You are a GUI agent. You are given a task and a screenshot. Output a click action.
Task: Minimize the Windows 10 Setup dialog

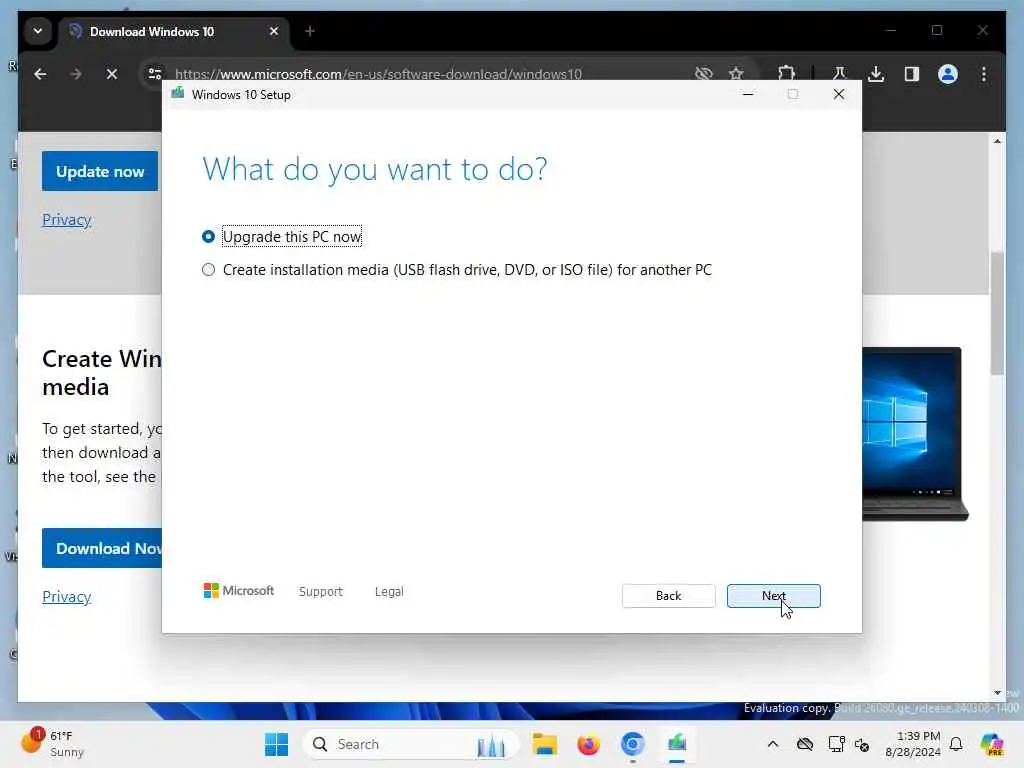point(748,95)
